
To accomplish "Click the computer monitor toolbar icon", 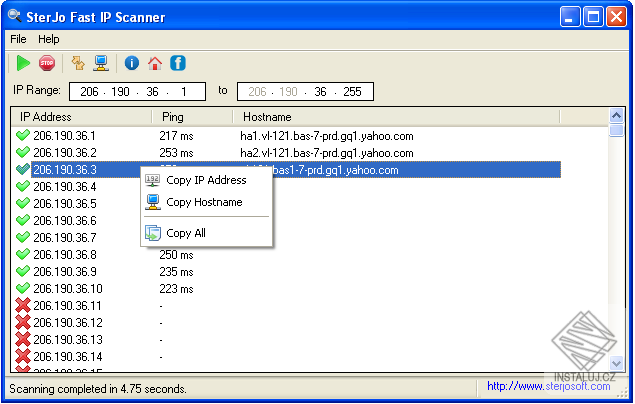I will (101, 63).
